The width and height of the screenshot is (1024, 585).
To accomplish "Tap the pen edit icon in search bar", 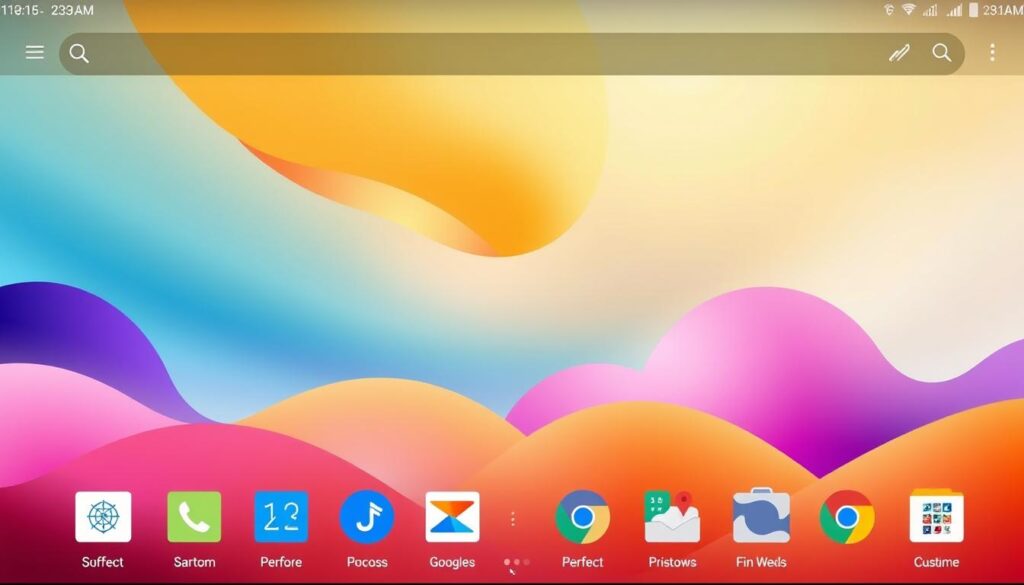I will (898, 54).
